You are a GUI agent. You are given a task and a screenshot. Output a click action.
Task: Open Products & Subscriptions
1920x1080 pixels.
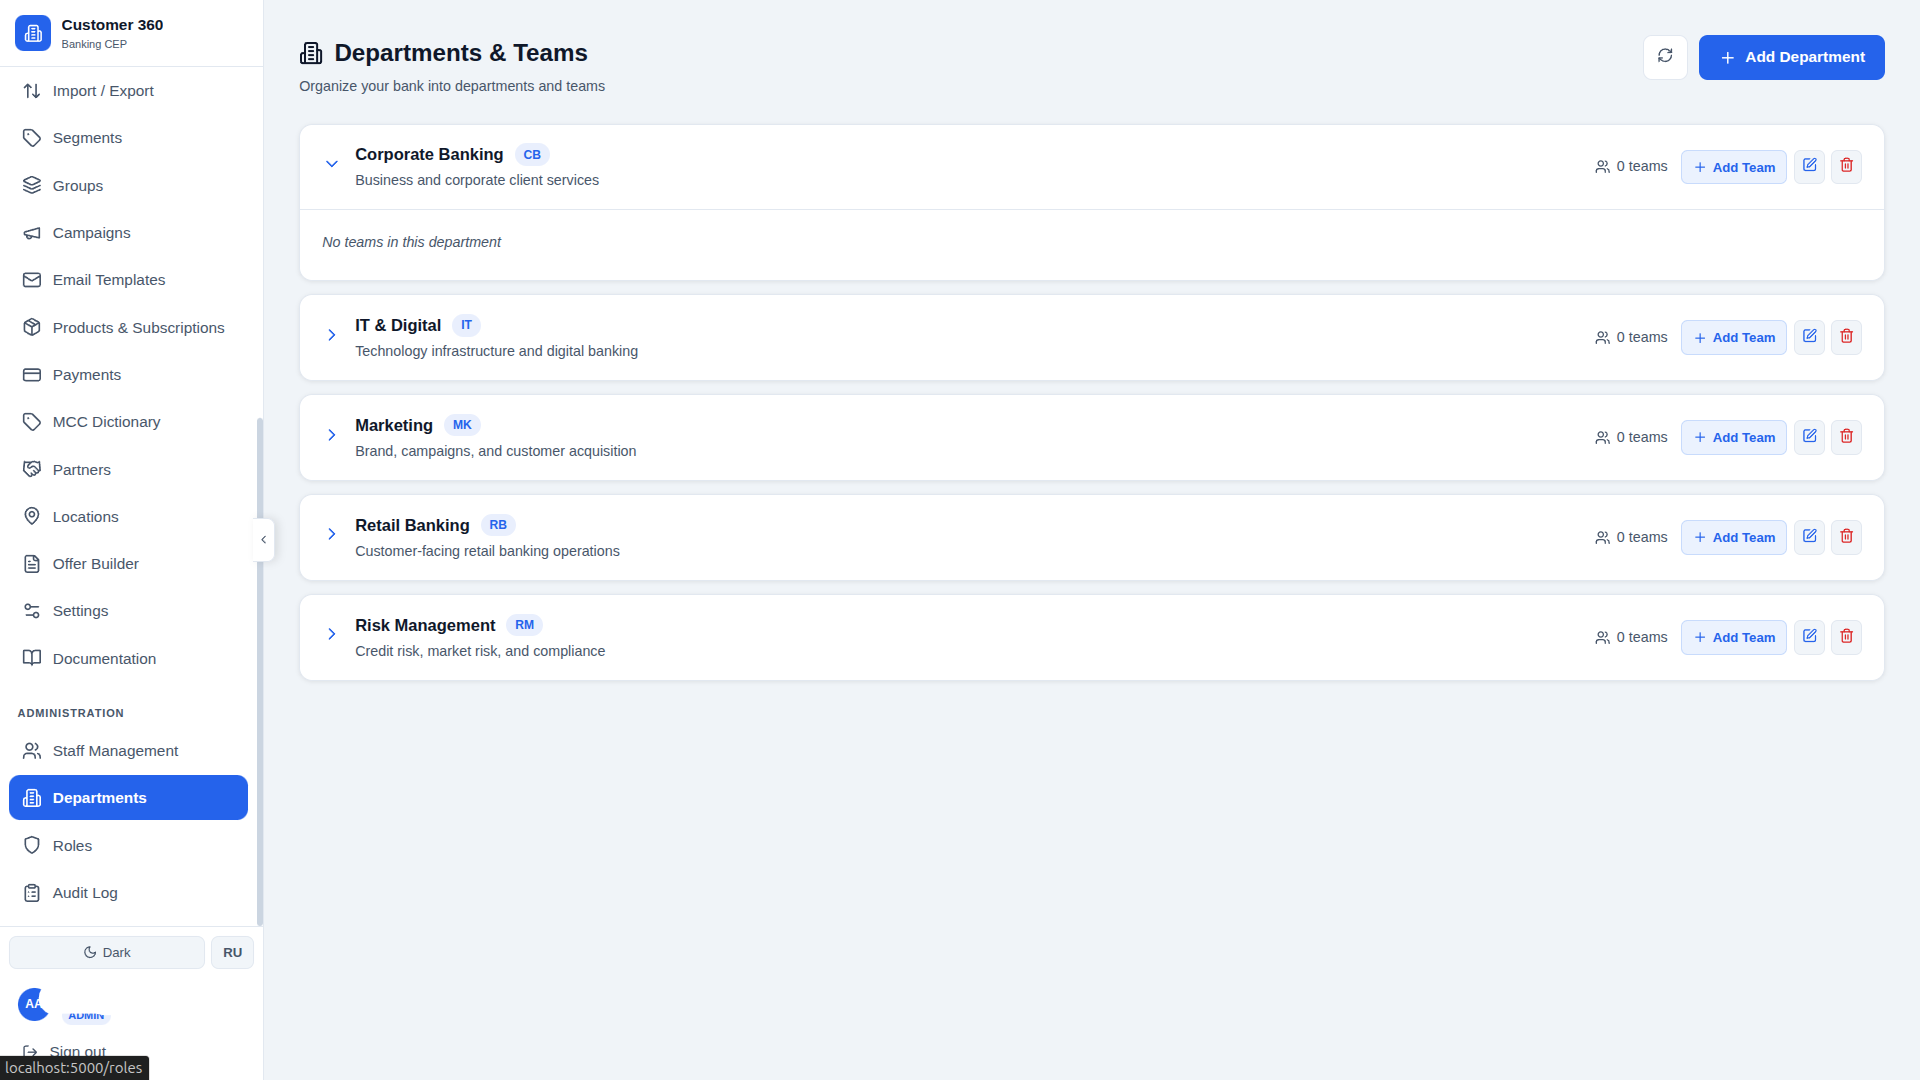(x=128, y=328)
